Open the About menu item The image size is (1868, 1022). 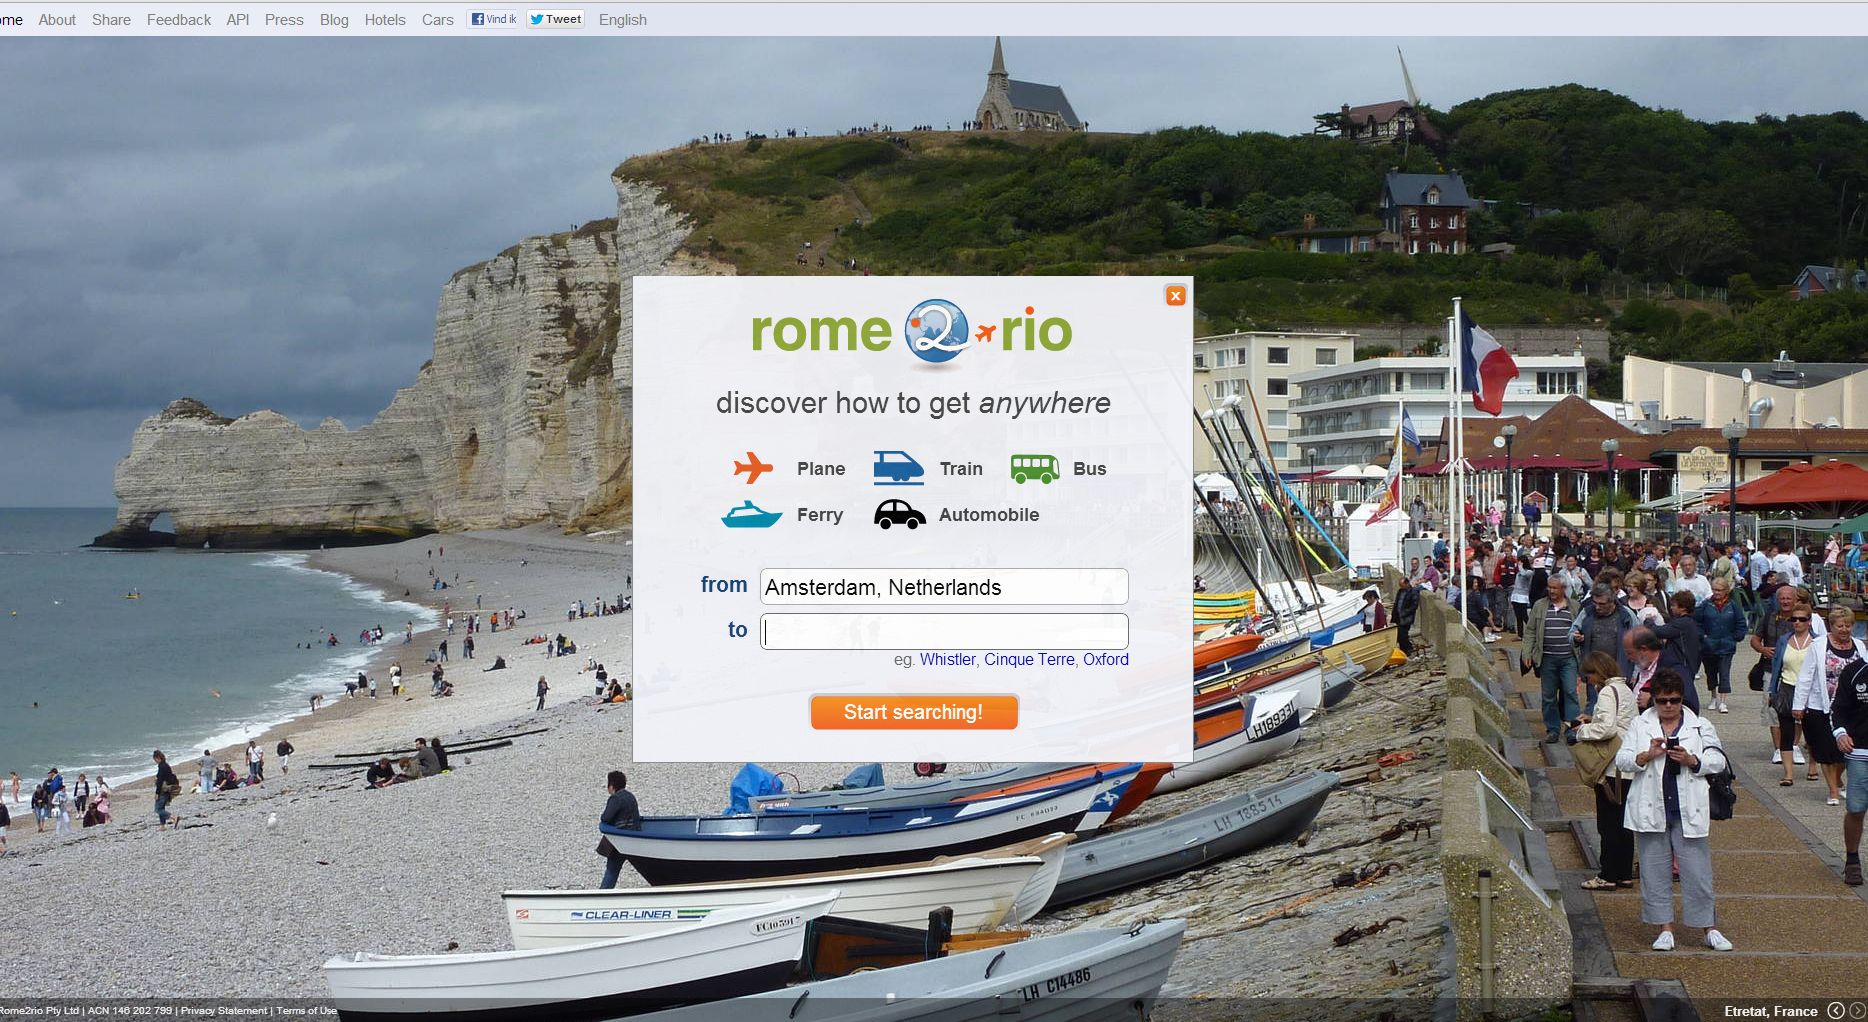tap(57, 20)
